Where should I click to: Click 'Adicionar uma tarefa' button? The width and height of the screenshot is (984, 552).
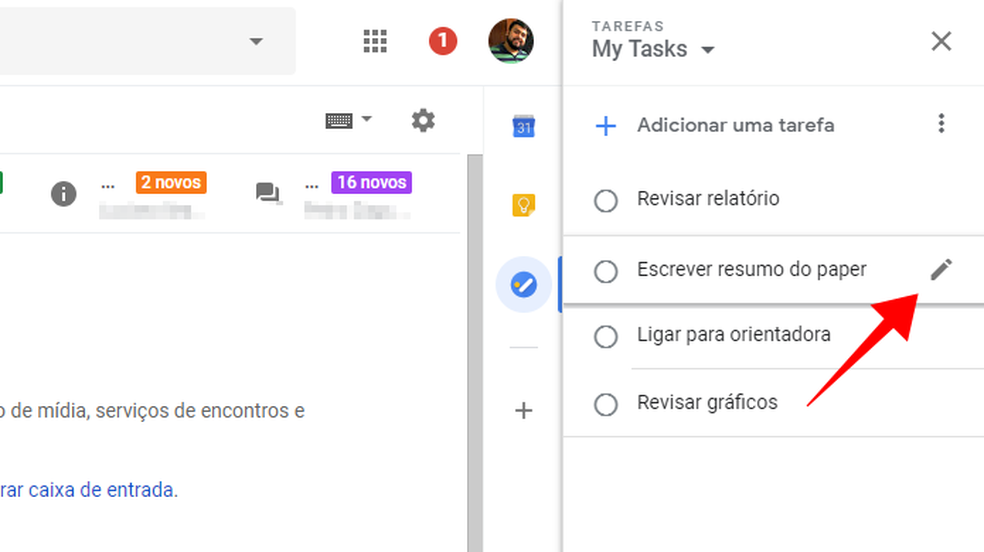click(734, 126)
